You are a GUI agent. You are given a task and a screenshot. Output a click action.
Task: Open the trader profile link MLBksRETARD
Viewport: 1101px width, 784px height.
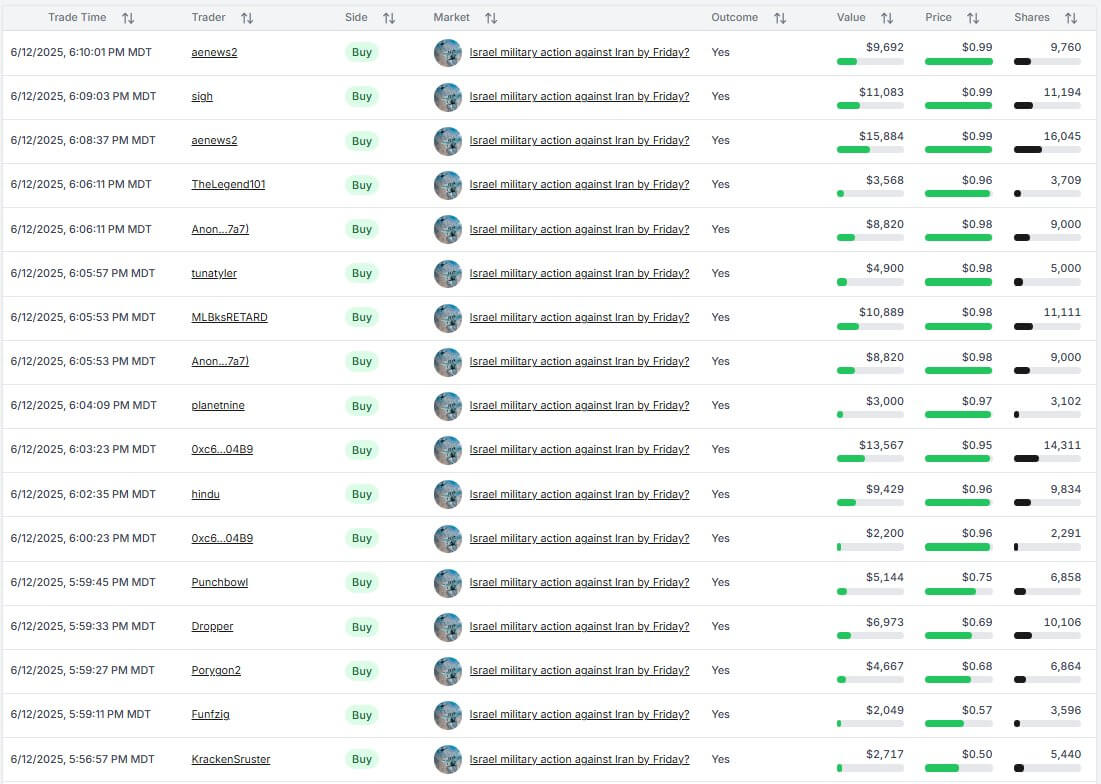(x=230, y=317)
